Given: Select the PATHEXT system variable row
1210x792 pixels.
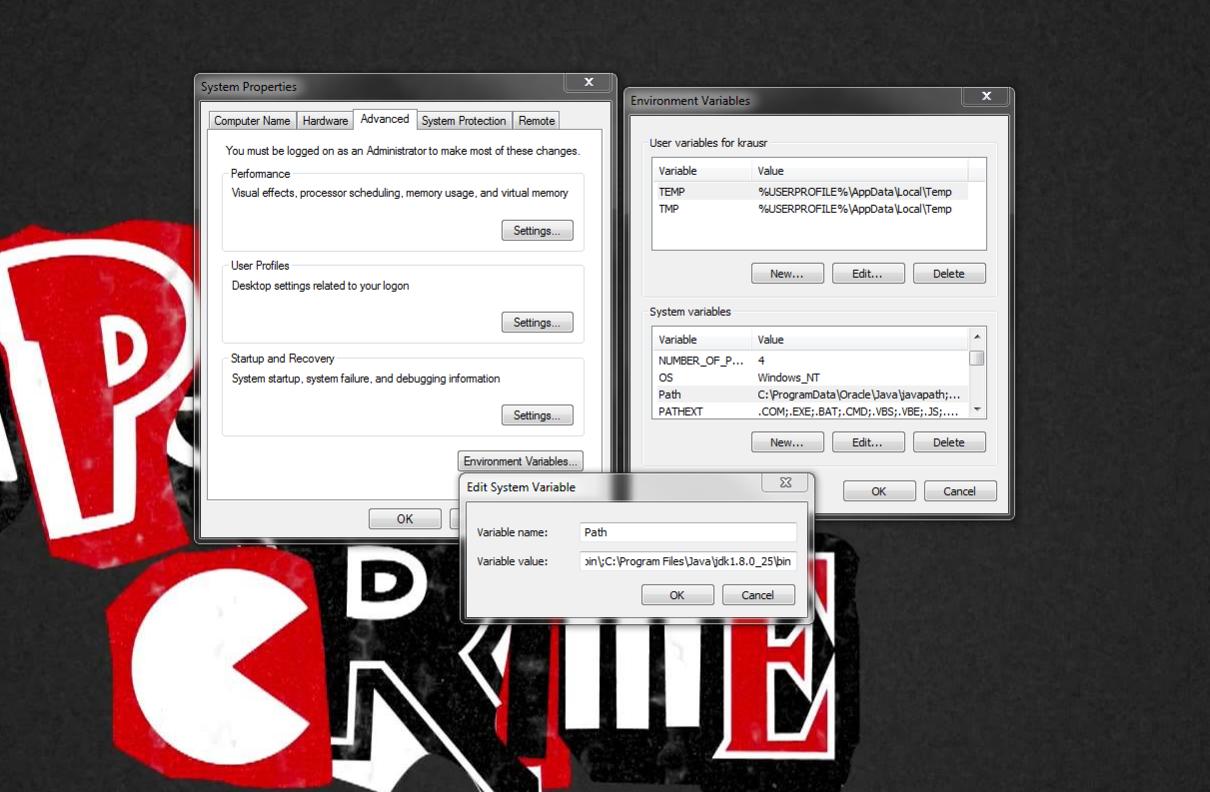Looking at the screenshot, I should point(810,411).
